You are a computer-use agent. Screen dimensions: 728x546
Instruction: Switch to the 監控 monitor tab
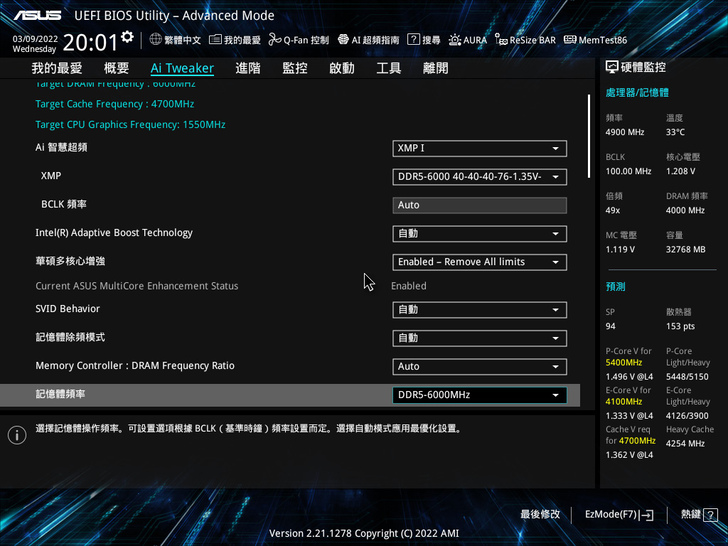[295, 68]
